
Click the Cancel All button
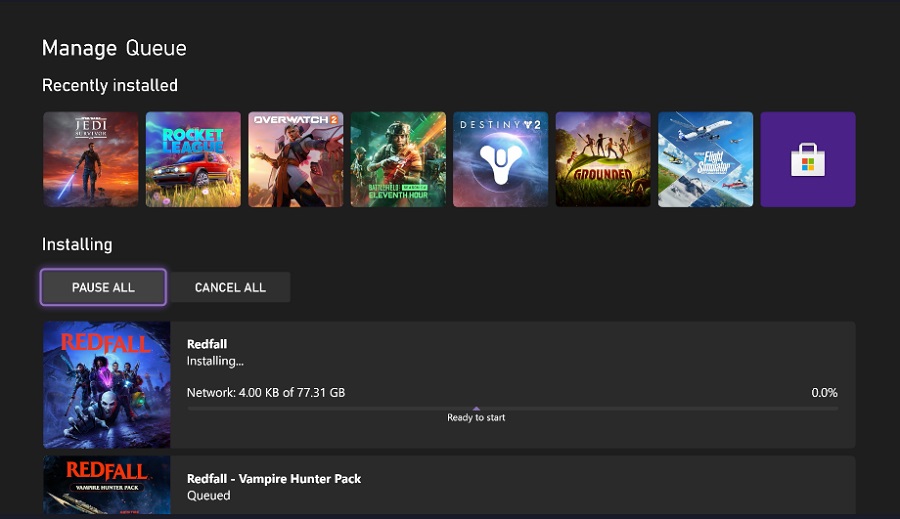coord(230,287)
